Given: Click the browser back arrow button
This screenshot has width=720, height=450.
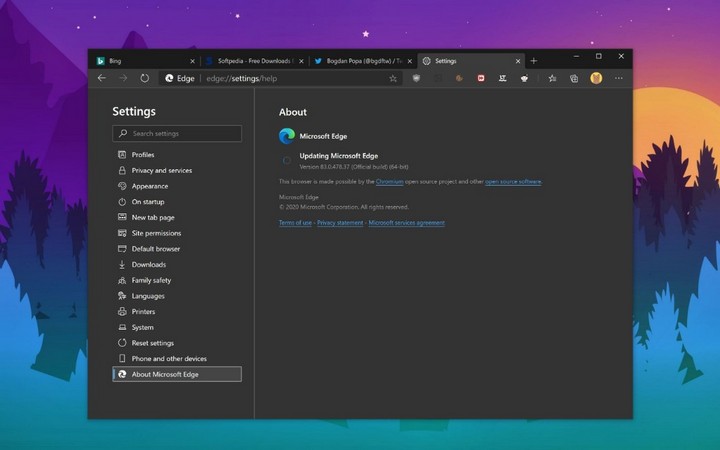Looking at the screenshot, I should (x=101, y=78).
